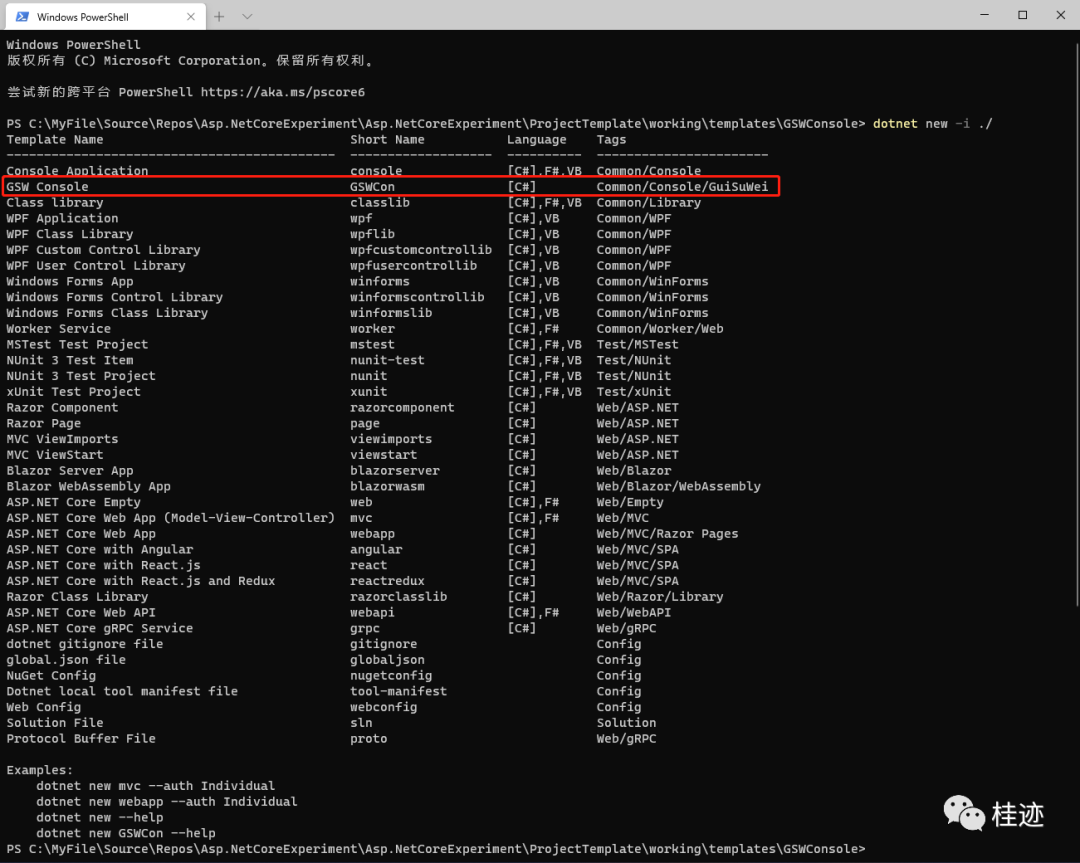
Task: Open the profile dropdown arrow beside new tab
Action: [x=247, y=17]
